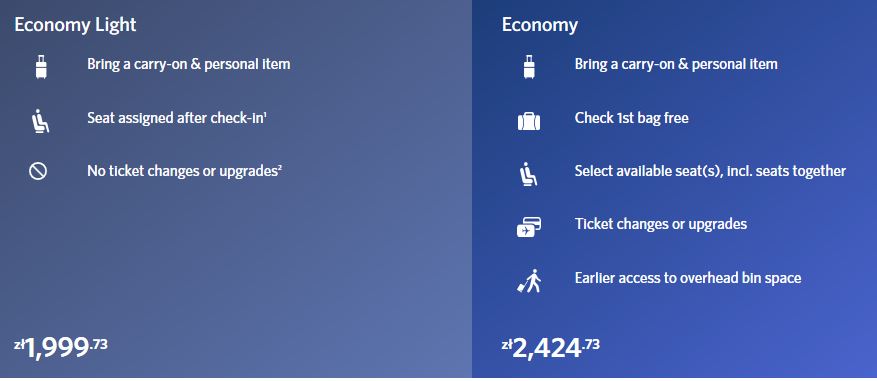Click the Economy carry-on suitcase icon
The image size is (877, 381).
(529, 67)
